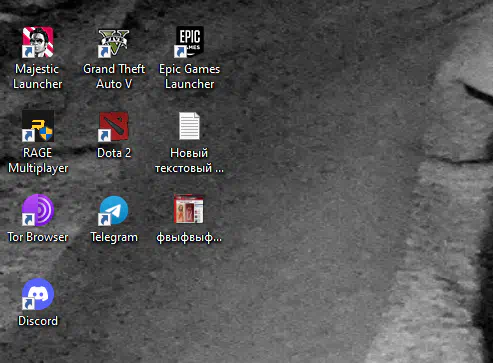Click the Tor Browser shortcut icon
Screen dimensions: 493x363
pyautogui.click(x=38, y=210)
